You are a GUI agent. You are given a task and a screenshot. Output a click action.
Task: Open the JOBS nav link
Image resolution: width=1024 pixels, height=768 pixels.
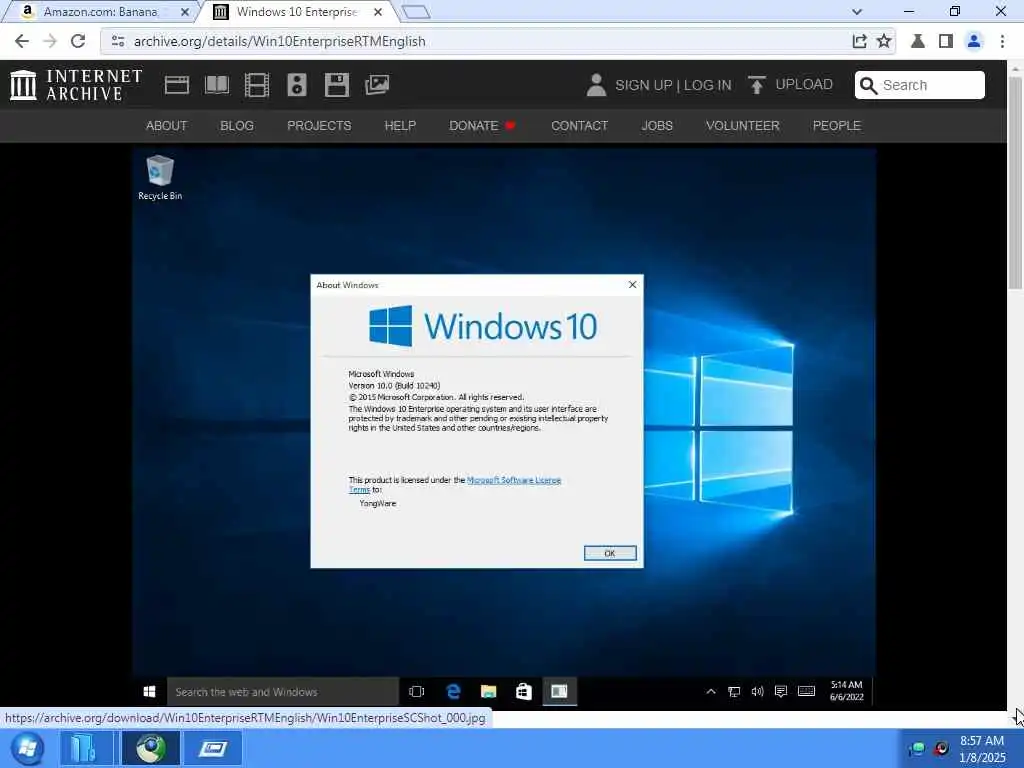[x=656, y=125]
